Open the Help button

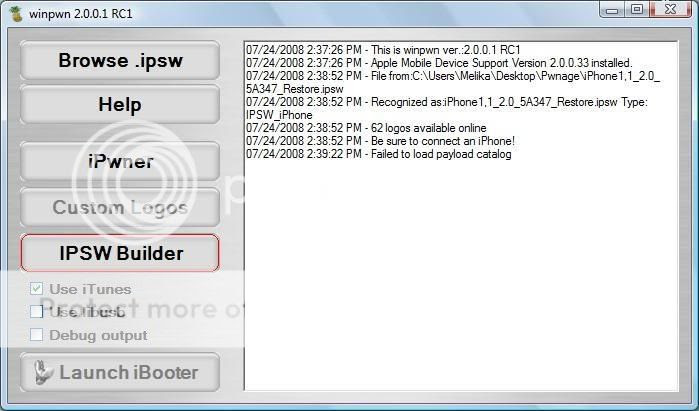(x=120, y=104)
